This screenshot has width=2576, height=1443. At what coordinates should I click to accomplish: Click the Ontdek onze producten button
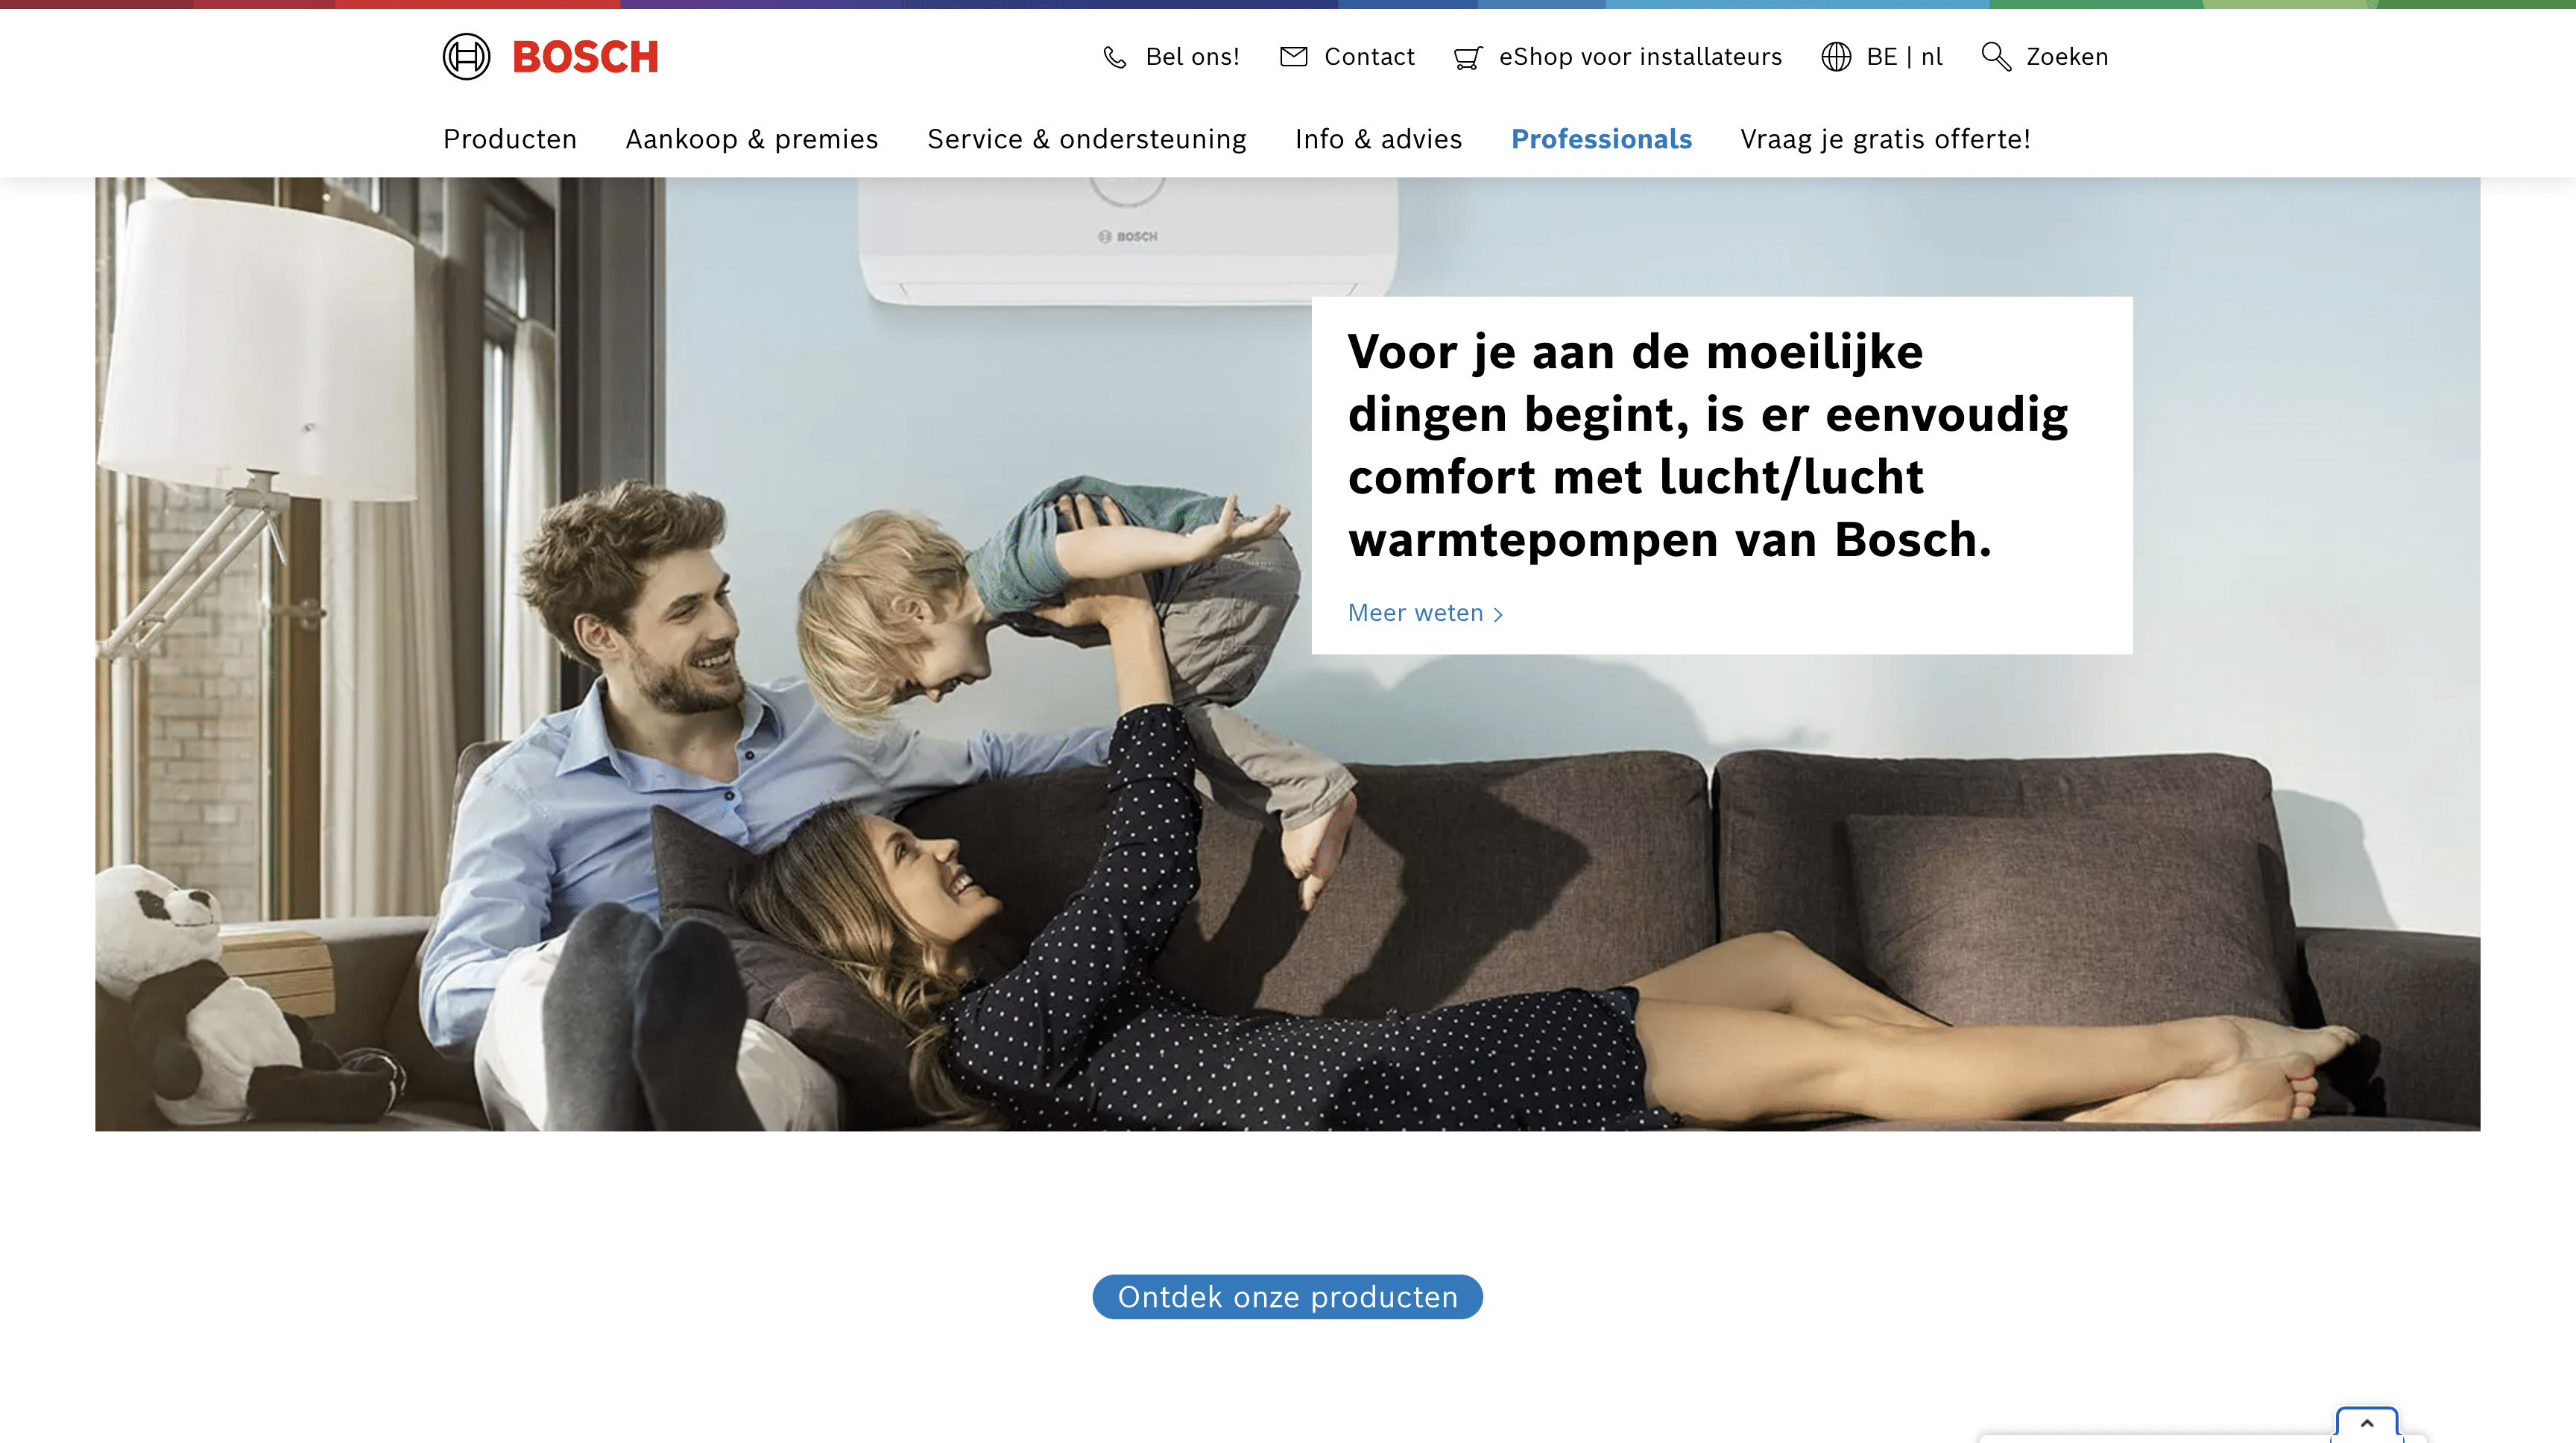coord(1288,1297)
